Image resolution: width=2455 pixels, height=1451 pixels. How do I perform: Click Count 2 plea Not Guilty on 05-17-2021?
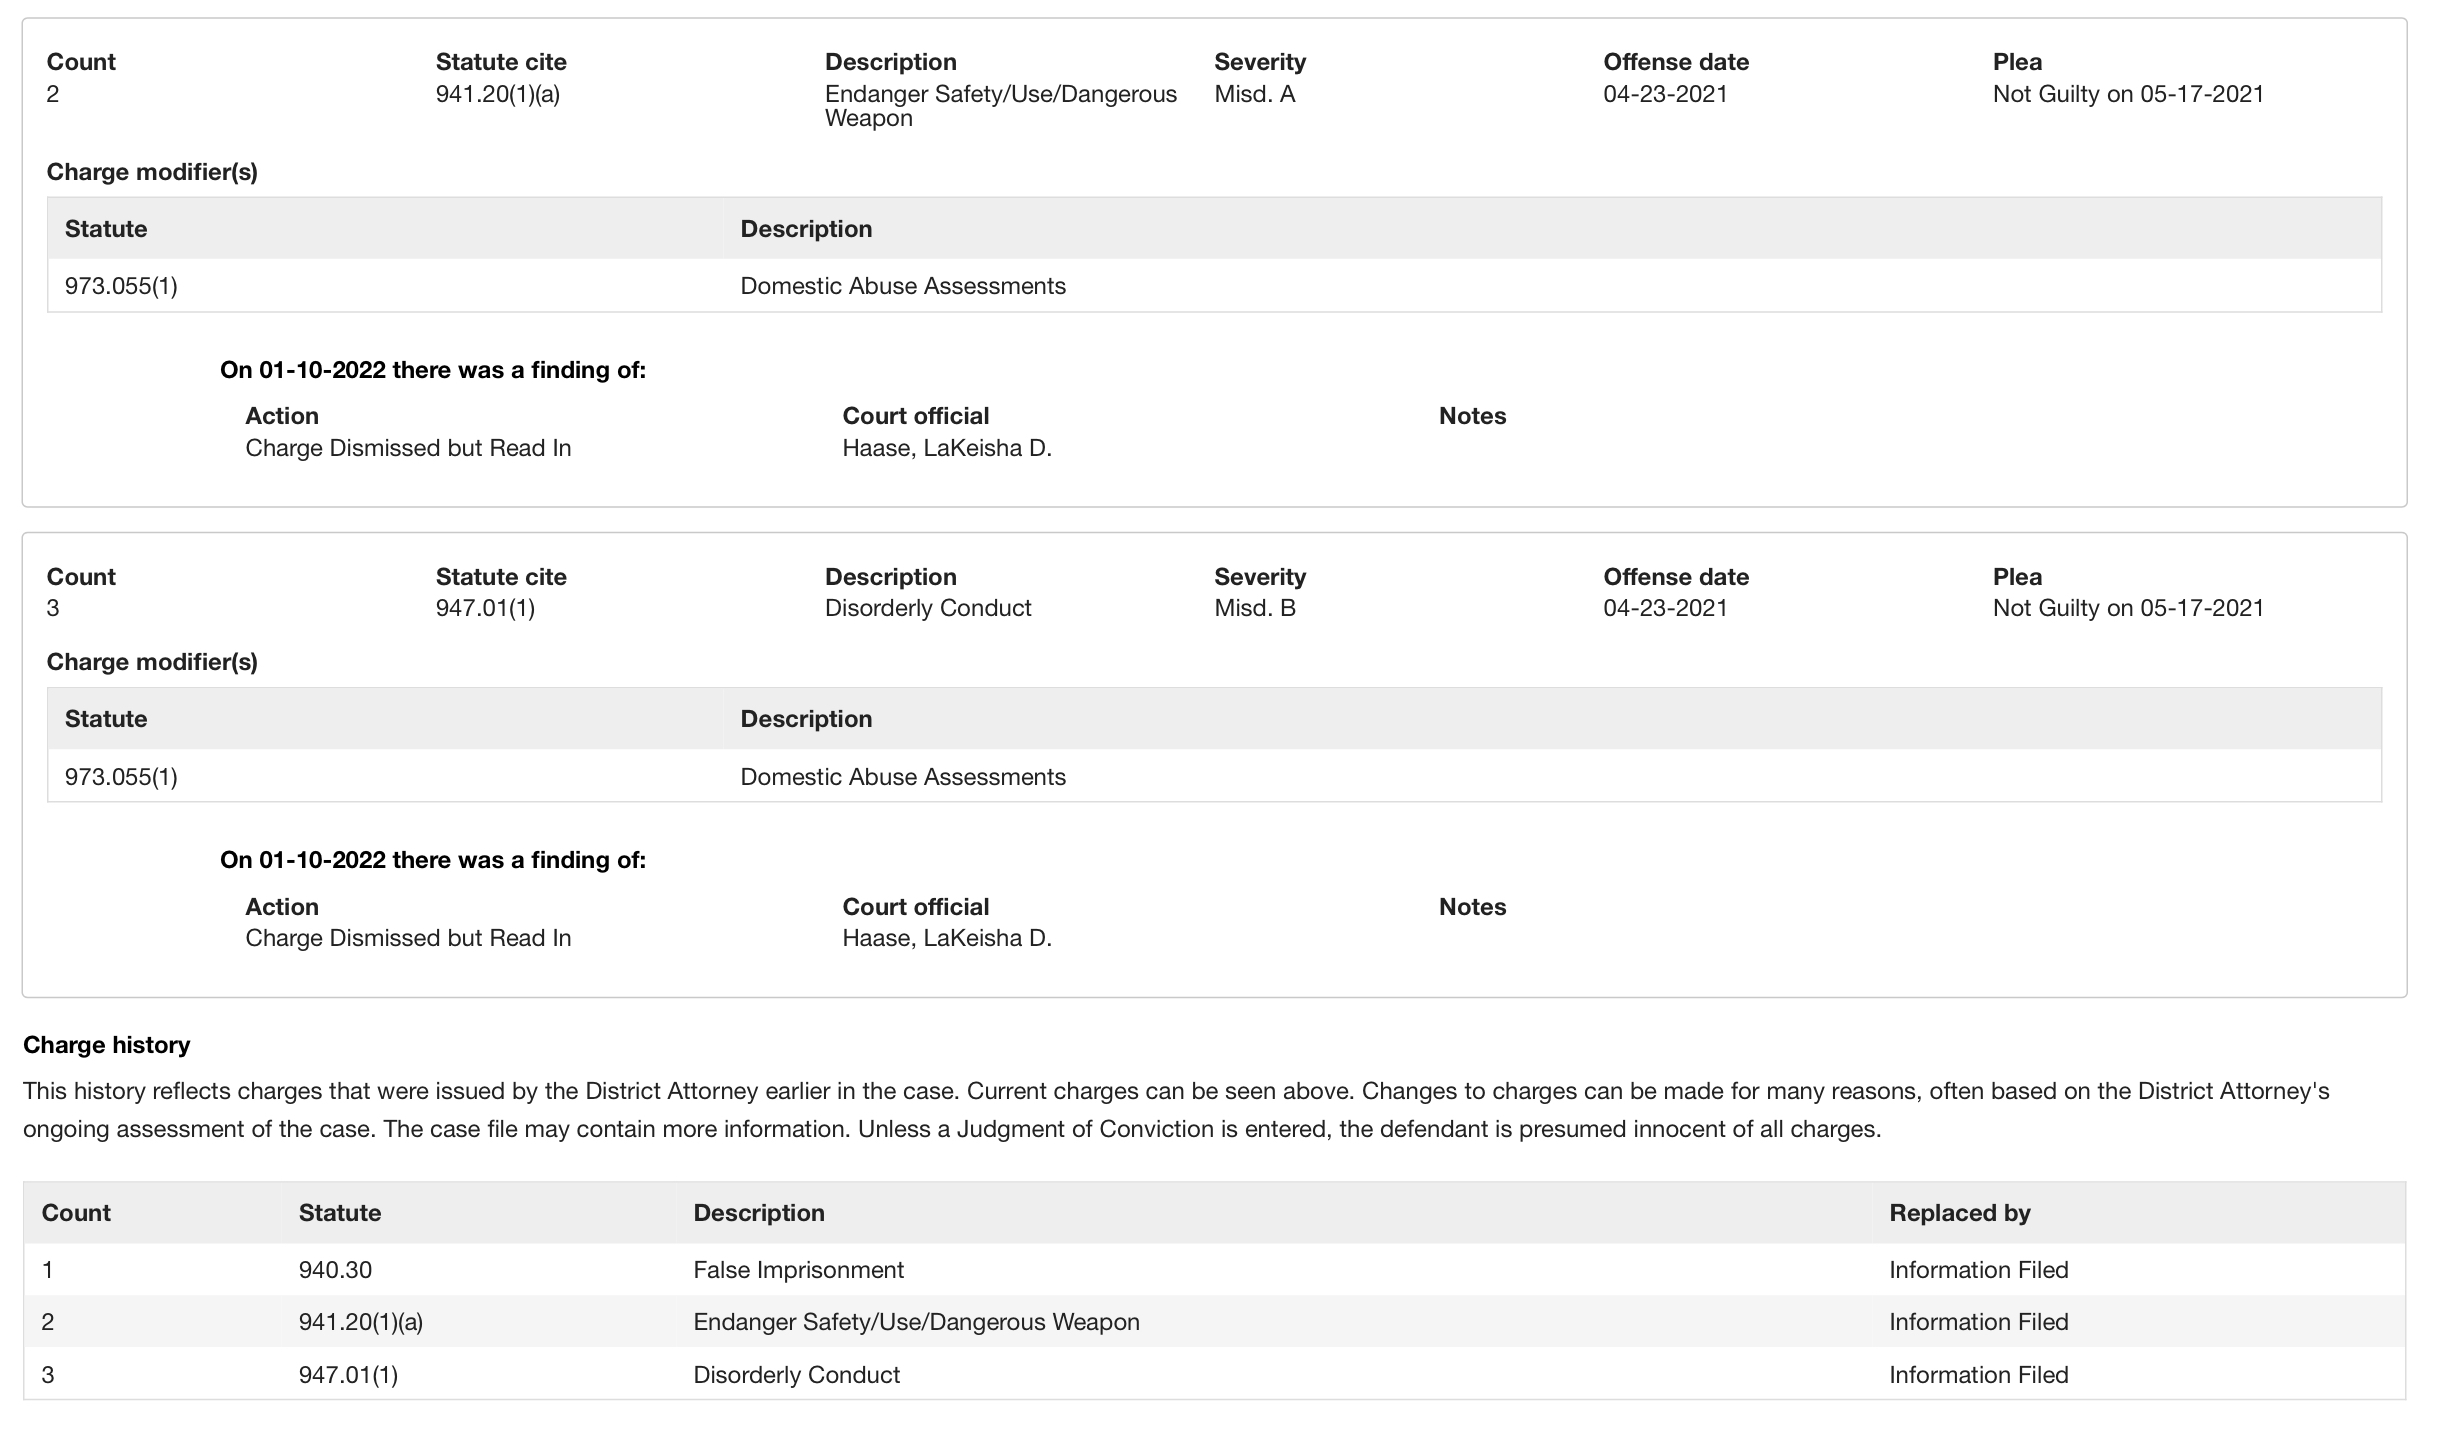[x=2128, y=94]
